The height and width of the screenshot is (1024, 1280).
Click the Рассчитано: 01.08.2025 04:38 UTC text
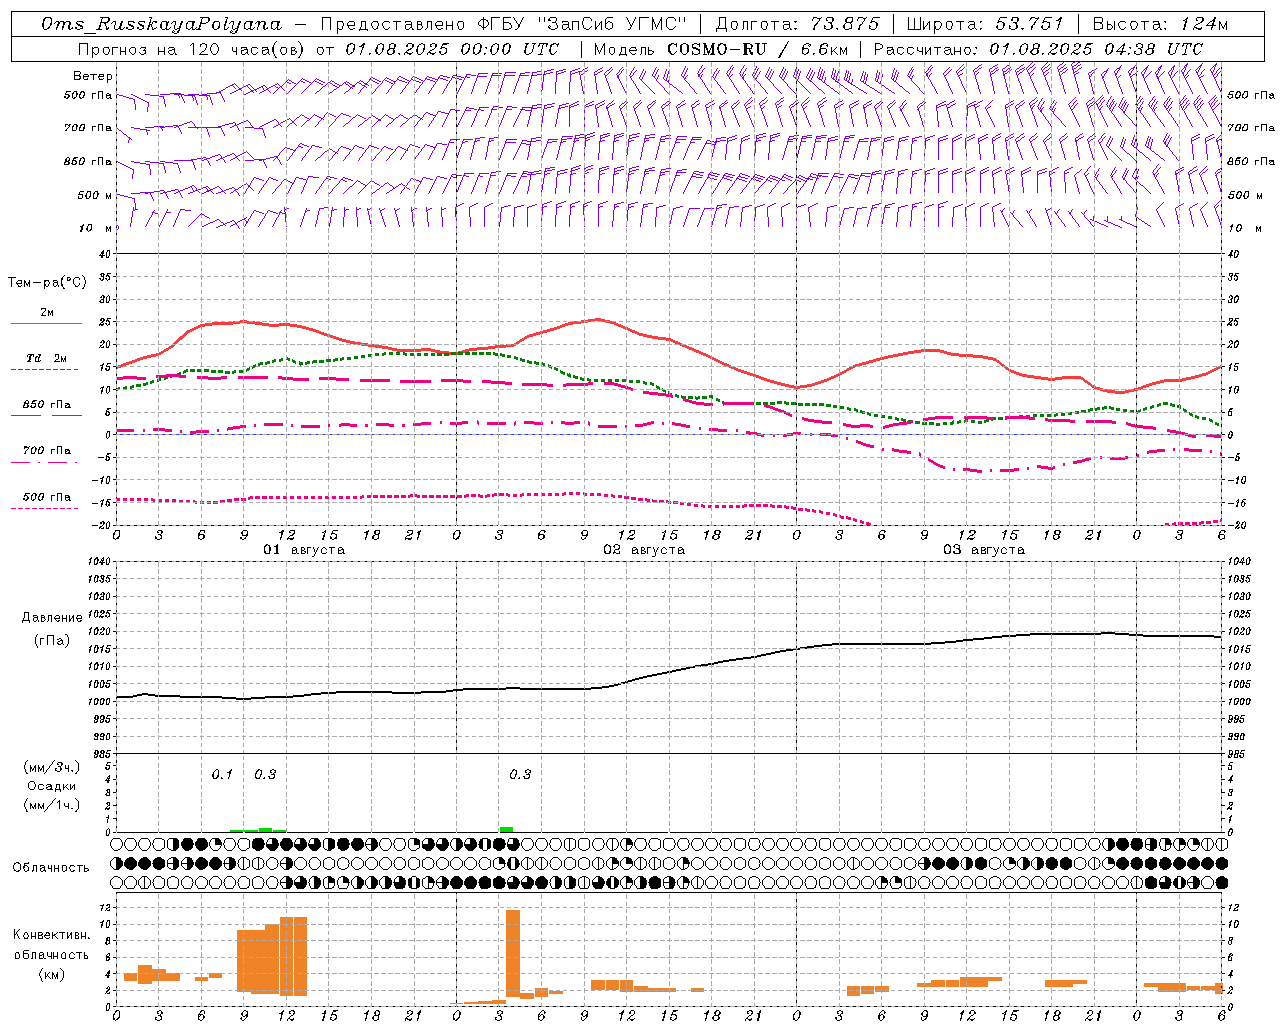[x=1038, y=49]
